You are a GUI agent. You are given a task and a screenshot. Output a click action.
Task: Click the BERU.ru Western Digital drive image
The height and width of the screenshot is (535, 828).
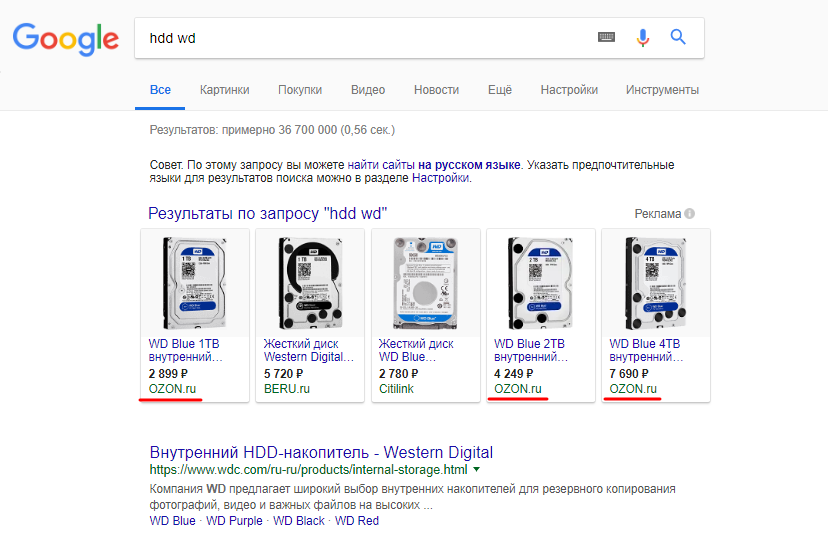[310, 283]
